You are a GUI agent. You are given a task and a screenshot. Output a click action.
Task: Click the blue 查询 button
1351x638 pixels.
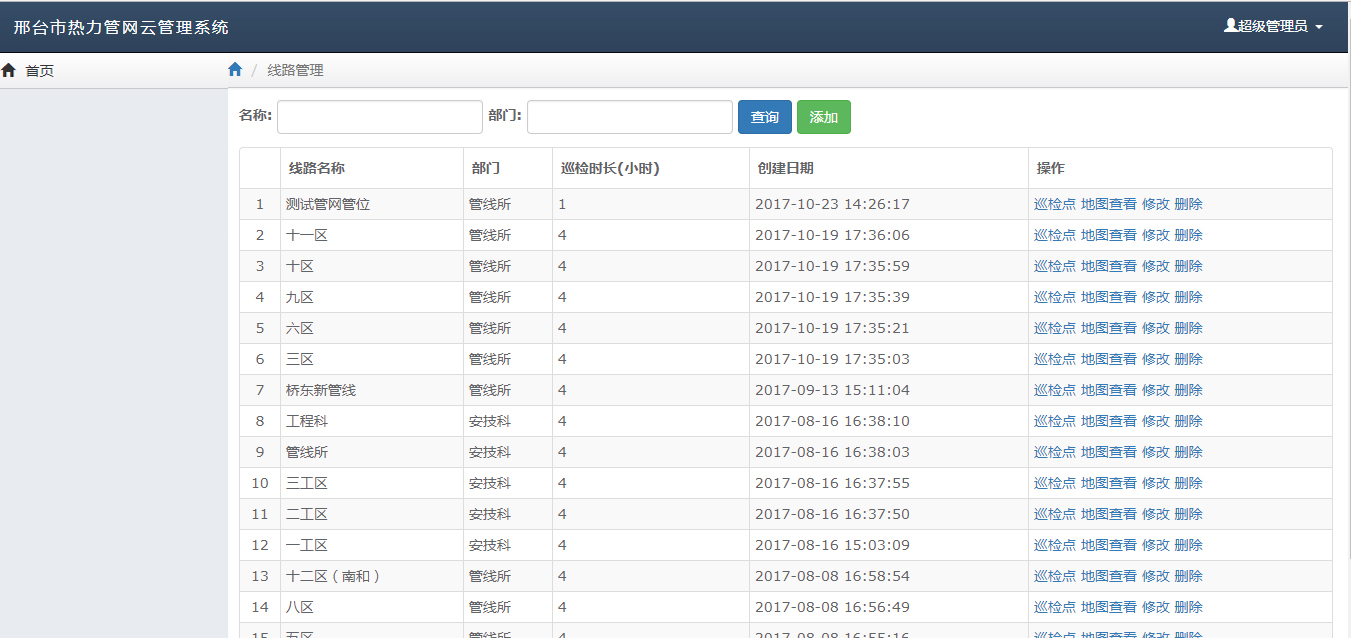pos(764,117)
